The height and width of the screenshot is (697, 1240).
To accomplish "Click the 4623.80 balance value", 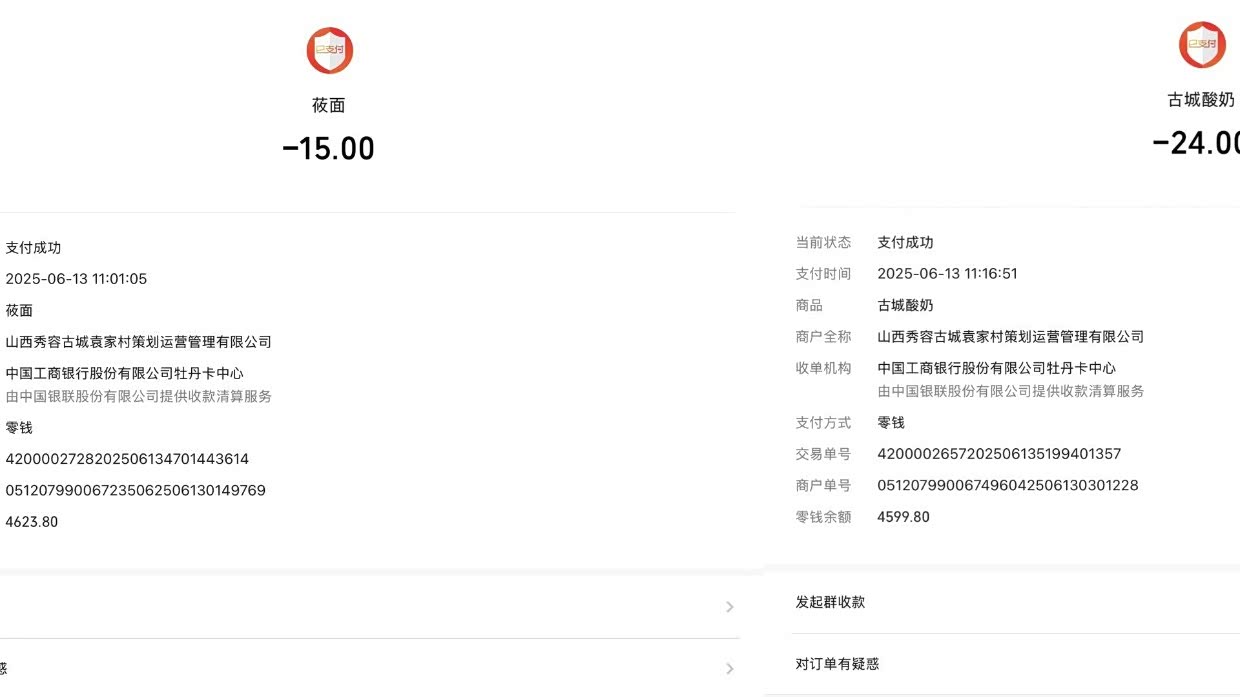I will click(x=32, y=522).
